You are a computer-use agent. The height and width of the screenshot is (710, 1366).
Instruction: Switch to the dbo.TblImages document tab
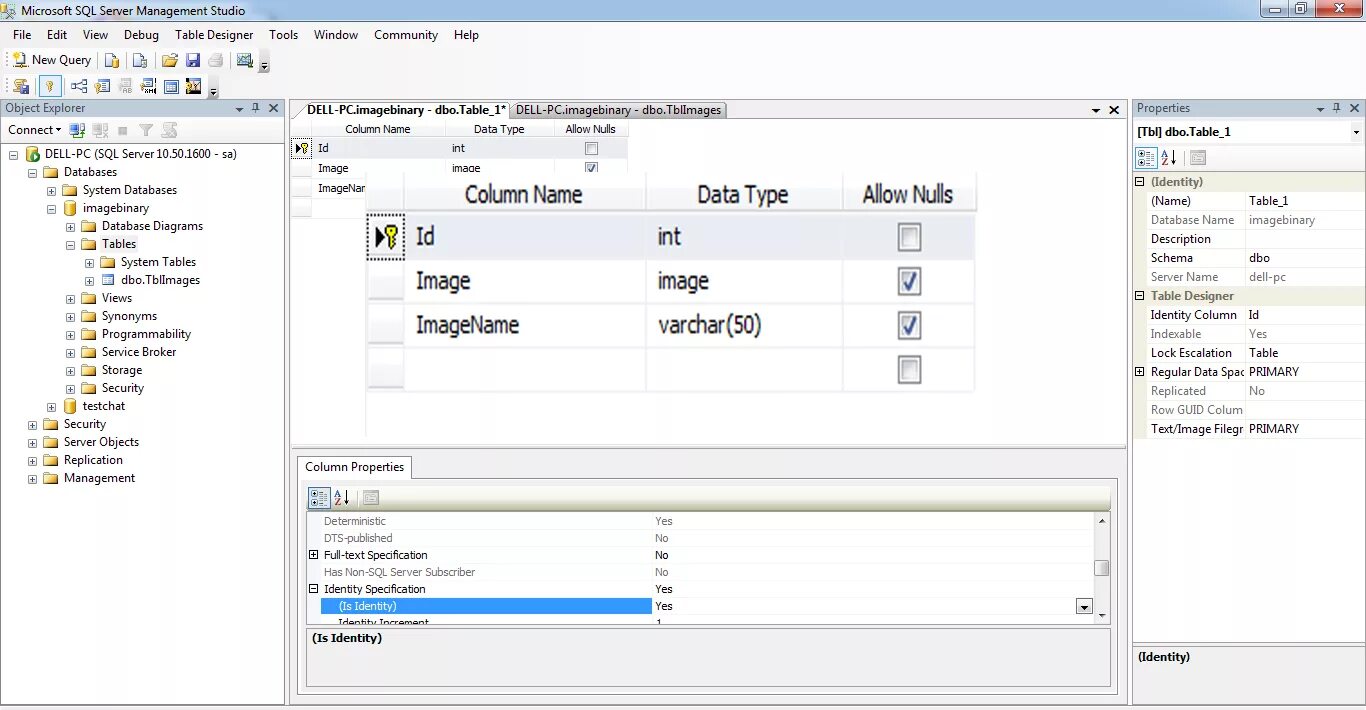pos(618,110)
